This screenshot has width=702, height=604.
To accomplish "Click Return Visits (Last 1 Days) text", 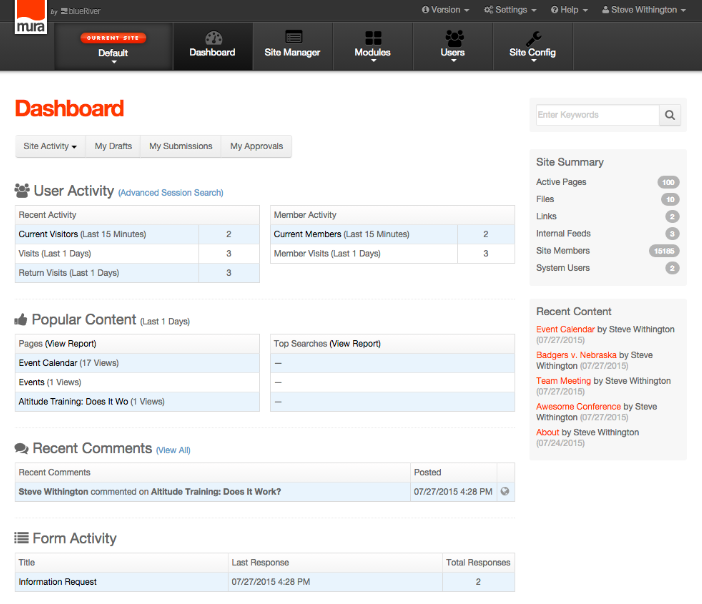I will (x=69, y=273).
